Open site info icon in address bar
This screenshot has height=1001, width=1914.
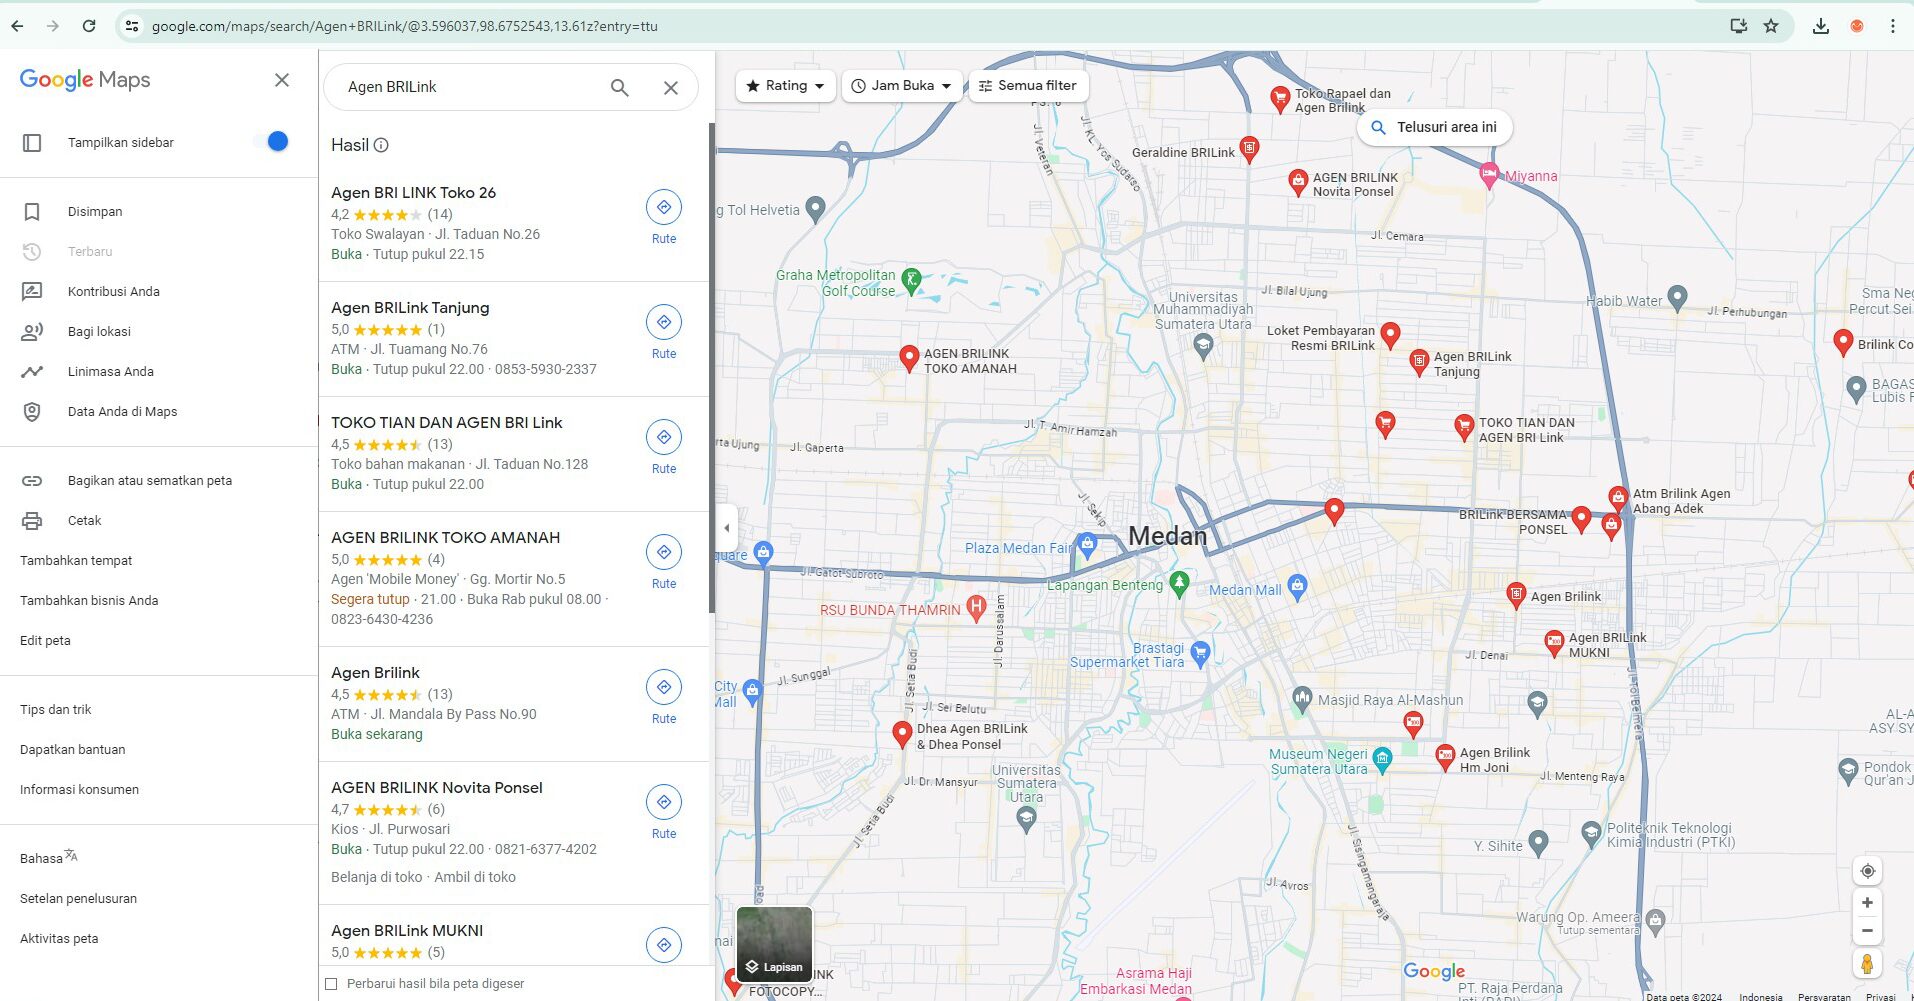(132, 26)
